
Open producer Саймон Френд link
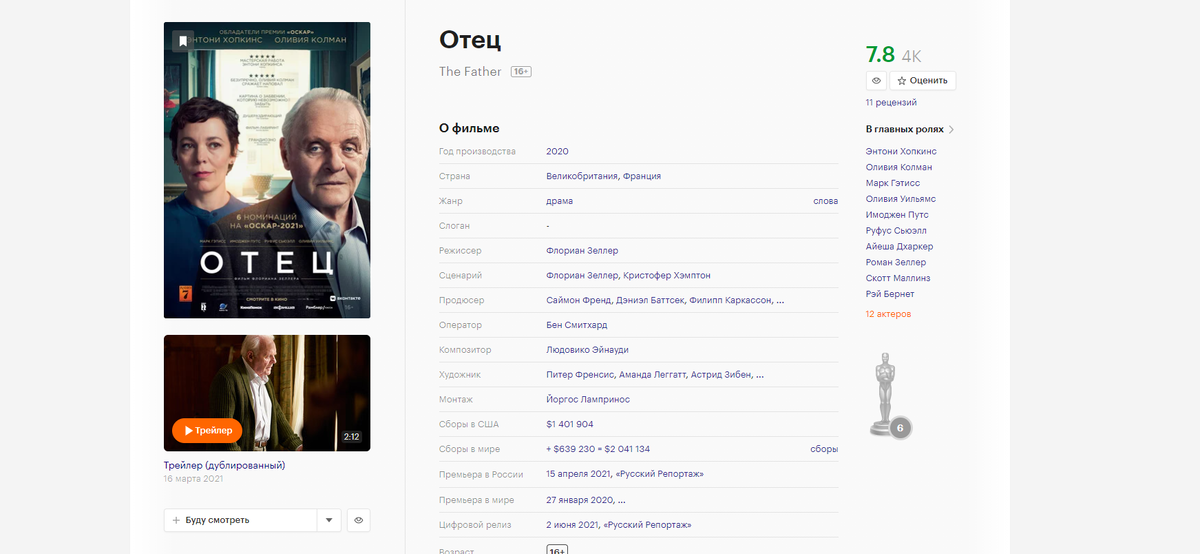pyautogui.click(x=579, y=300)
